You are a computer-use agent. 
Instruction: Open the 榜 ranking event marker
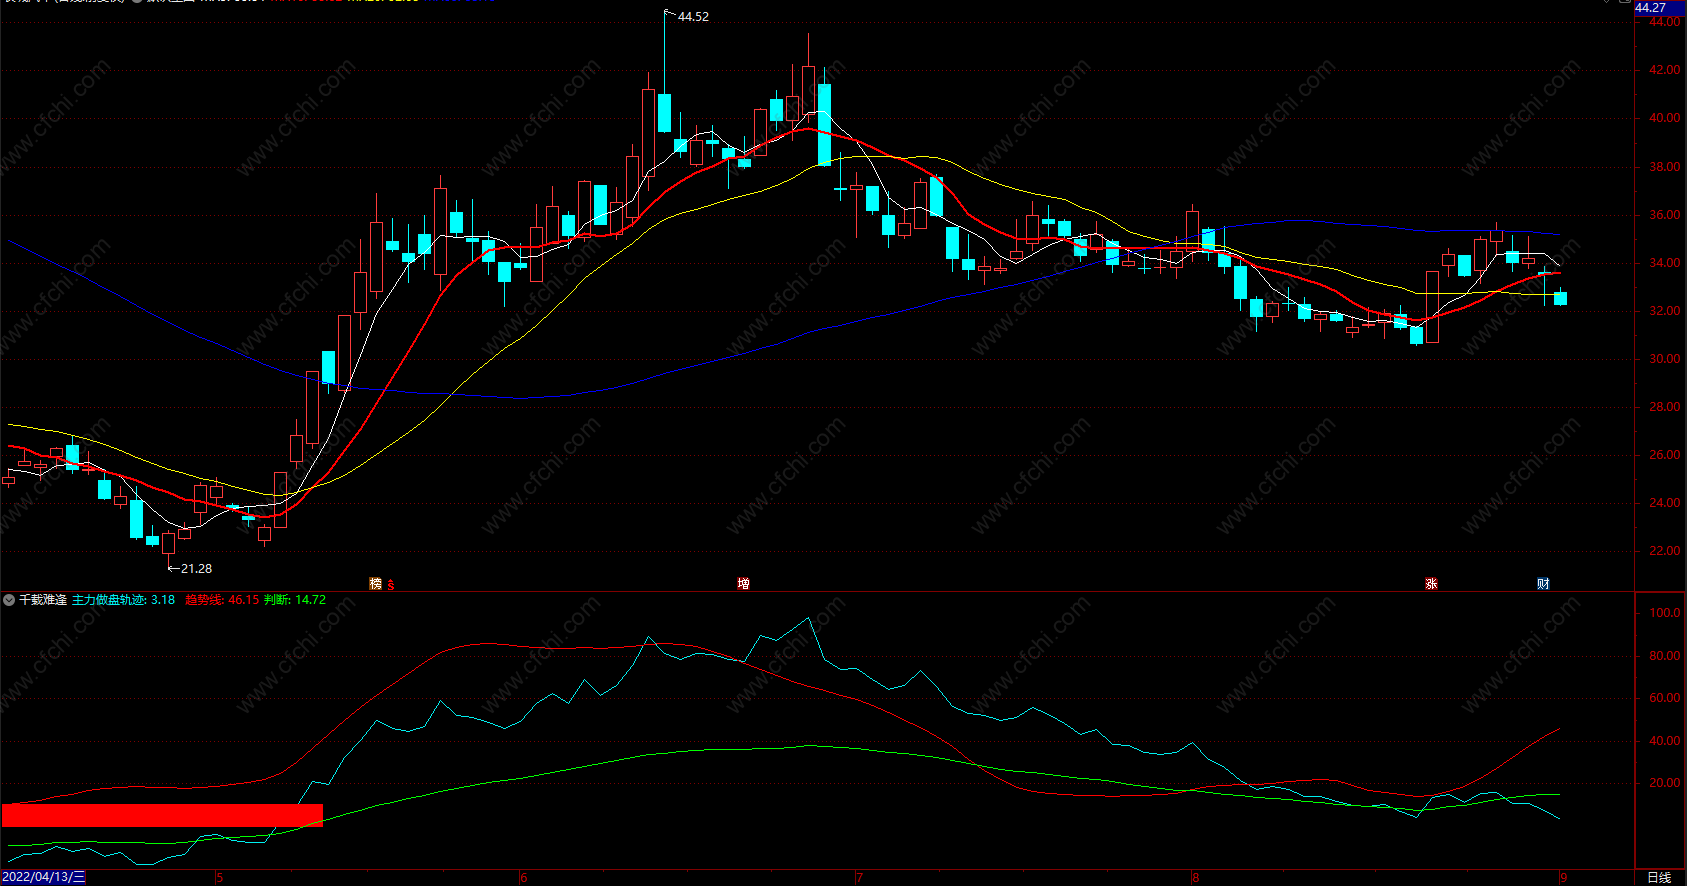(376, 584)
